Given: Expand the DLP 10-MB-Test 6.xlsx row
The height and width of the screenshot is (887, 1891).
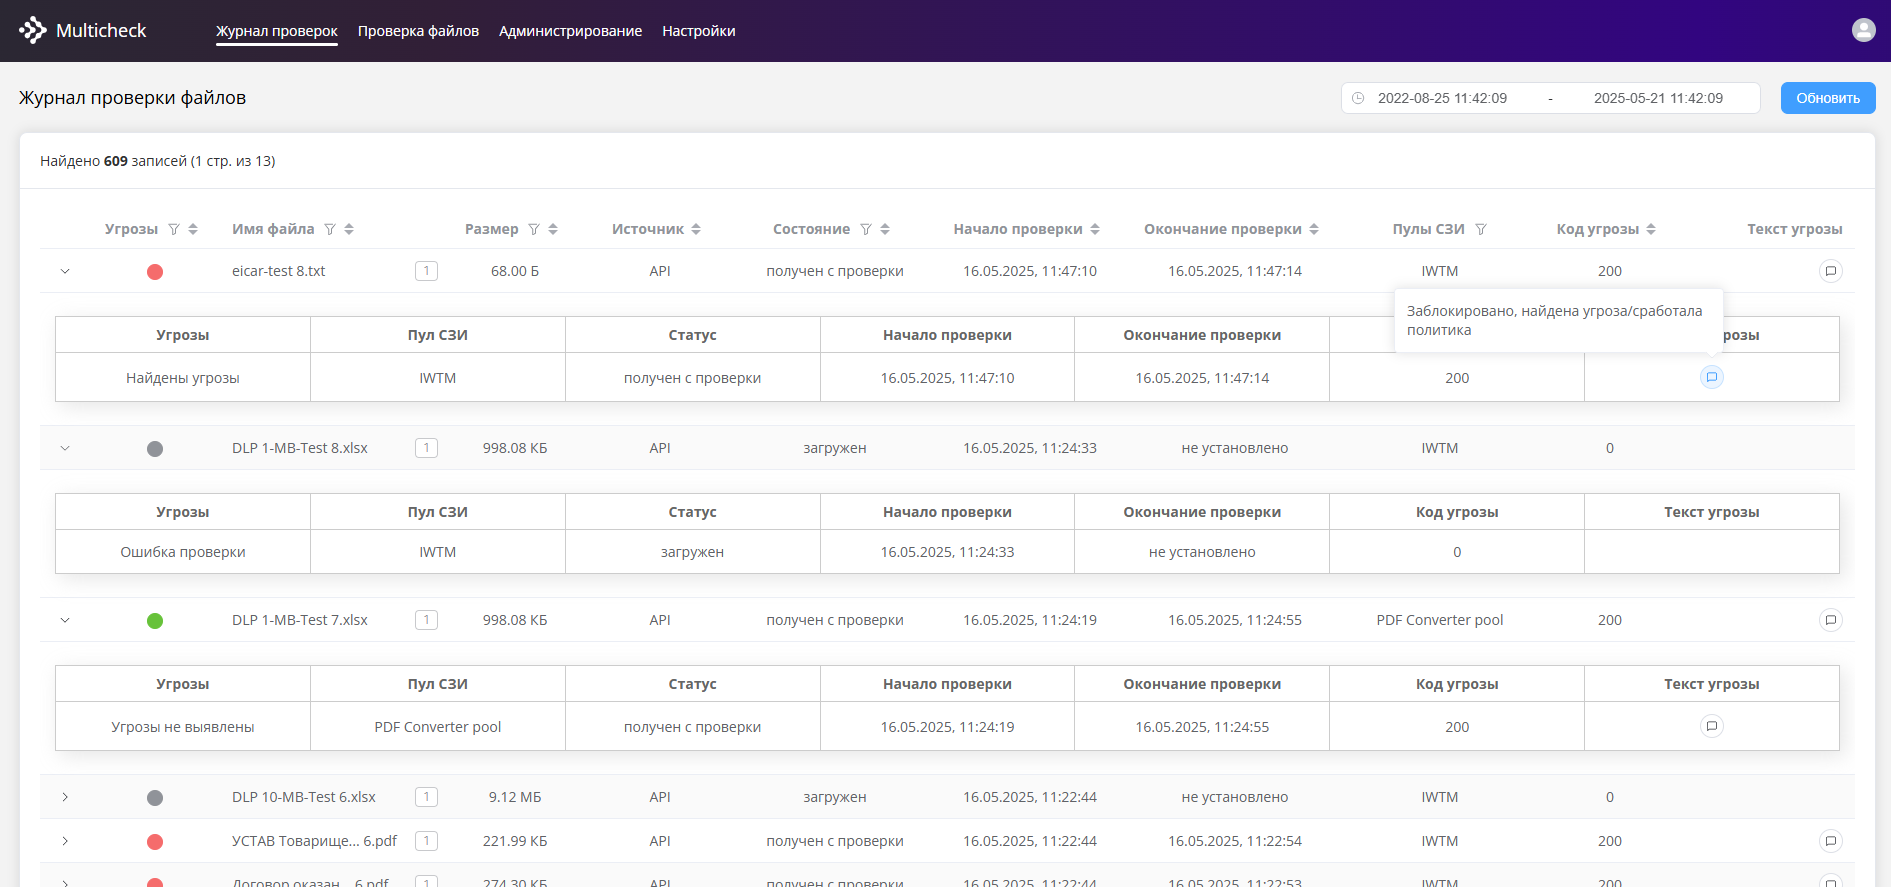Looking at the screenshot, I should tap(65, 797).
